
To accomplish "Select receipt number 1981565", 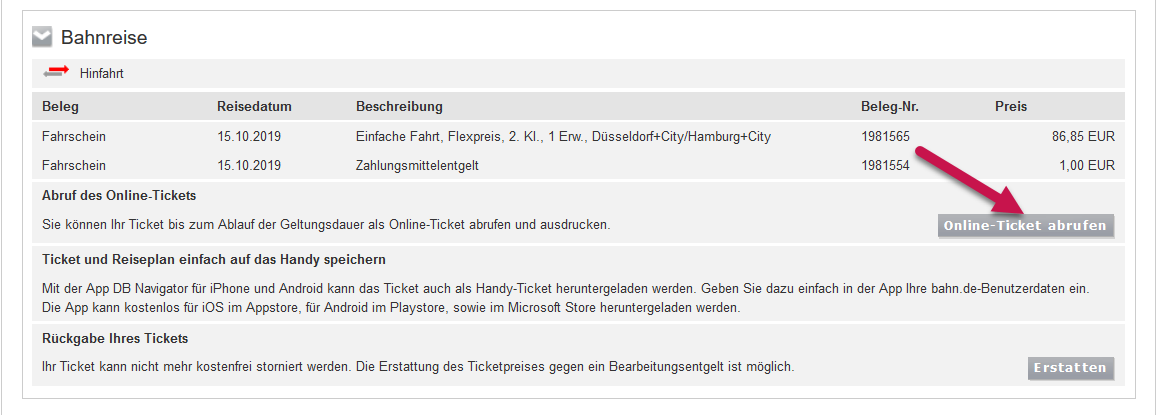I will (x=886, y=136).
